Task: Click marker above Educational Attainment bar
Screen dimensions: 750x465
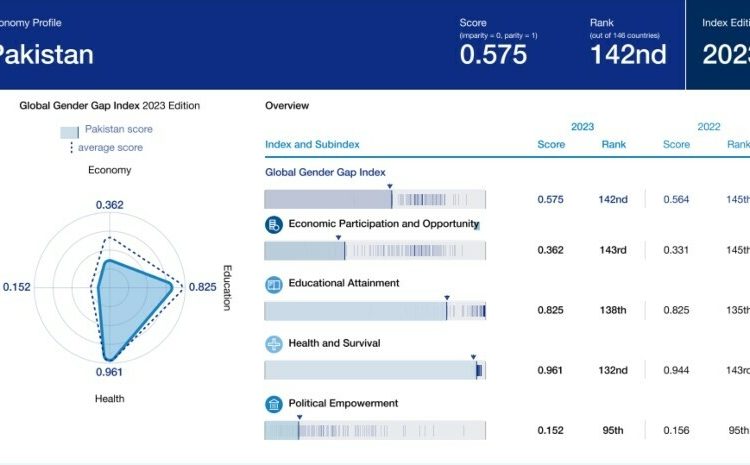Action: pos(447,298)
